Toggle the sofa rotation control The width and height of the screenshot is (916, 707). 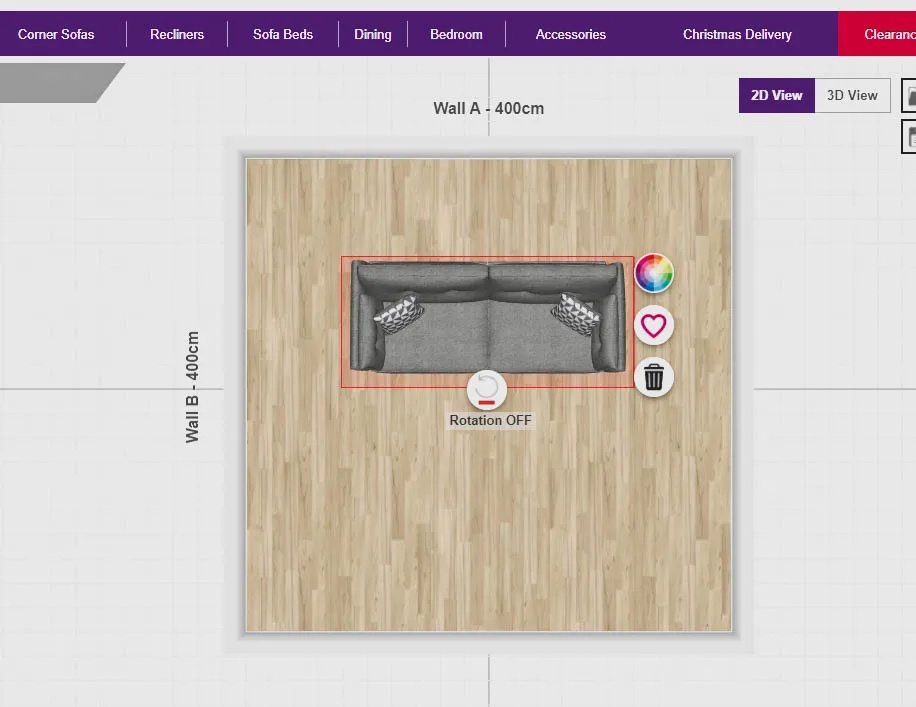[x=487, y=389]
